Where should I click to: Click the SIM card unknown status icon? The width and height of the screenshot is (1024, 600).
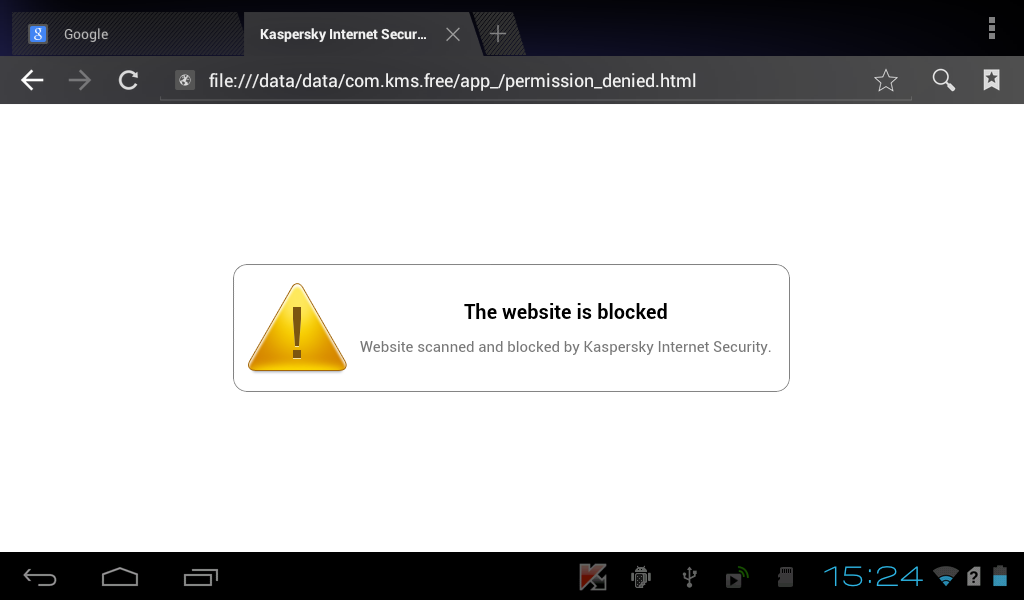(974, 576)
